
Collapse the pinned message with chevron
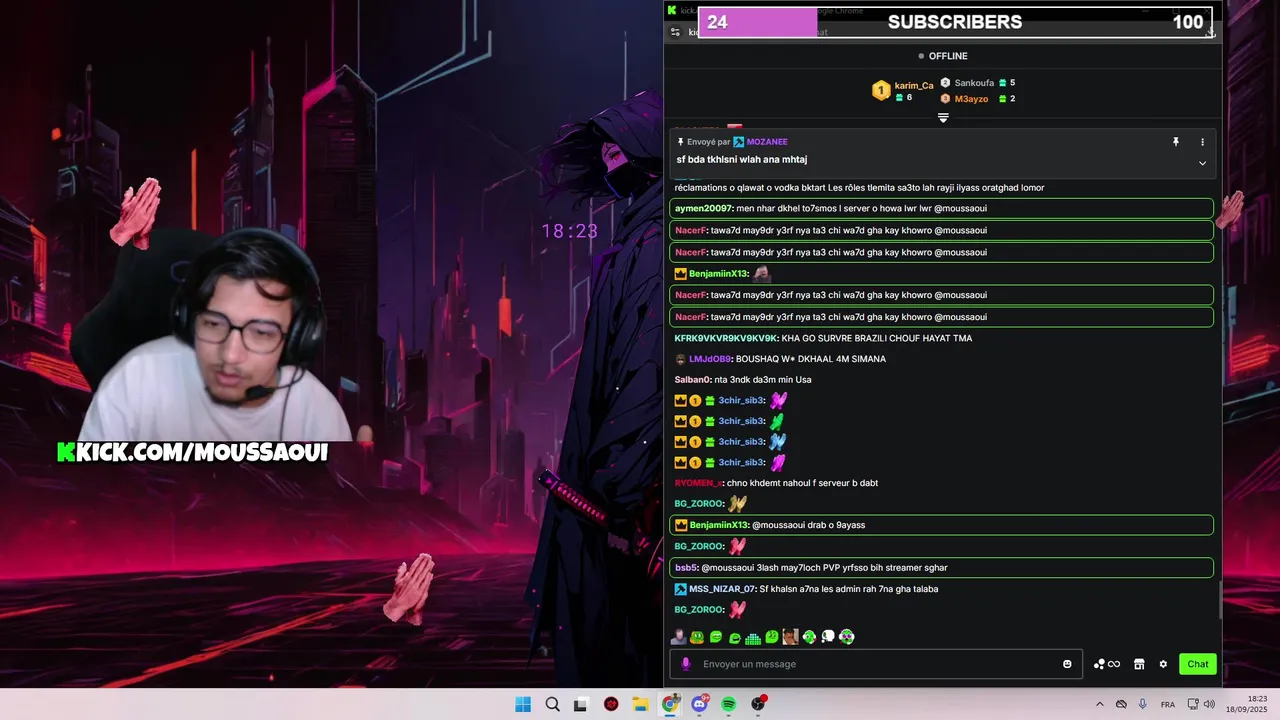click(1202, 163)
